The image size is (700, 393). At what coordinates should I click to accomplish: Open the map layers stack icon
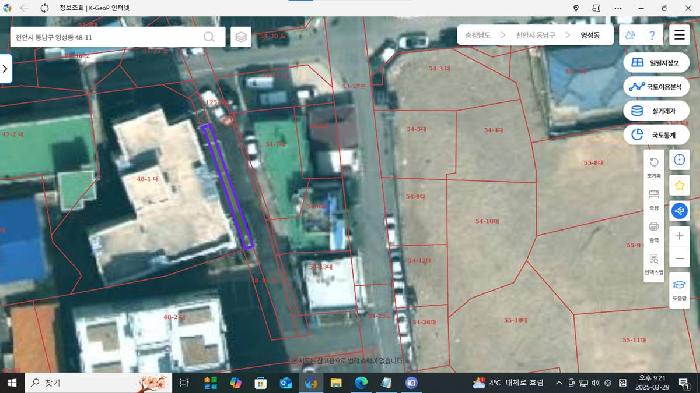(x=241, y=37)
